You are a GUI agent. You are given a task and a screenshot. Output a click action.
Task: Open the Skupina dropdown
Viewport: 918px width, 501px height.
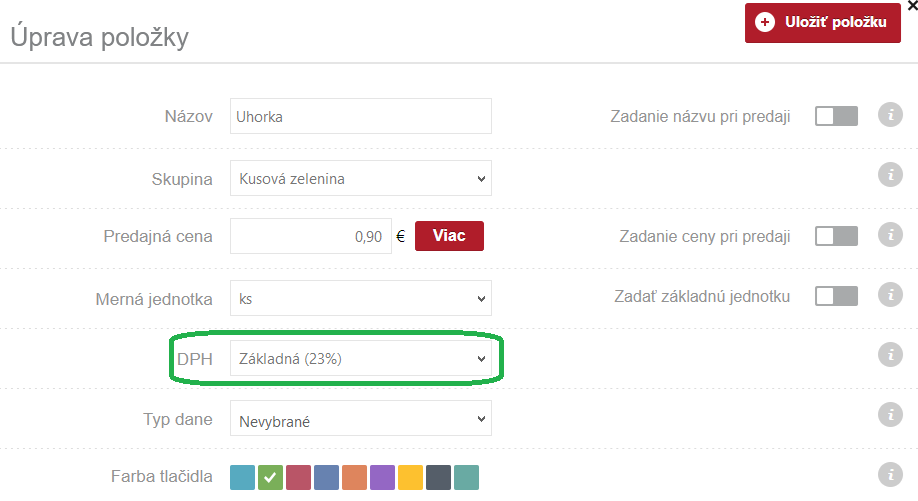click(x=361, y=179)
